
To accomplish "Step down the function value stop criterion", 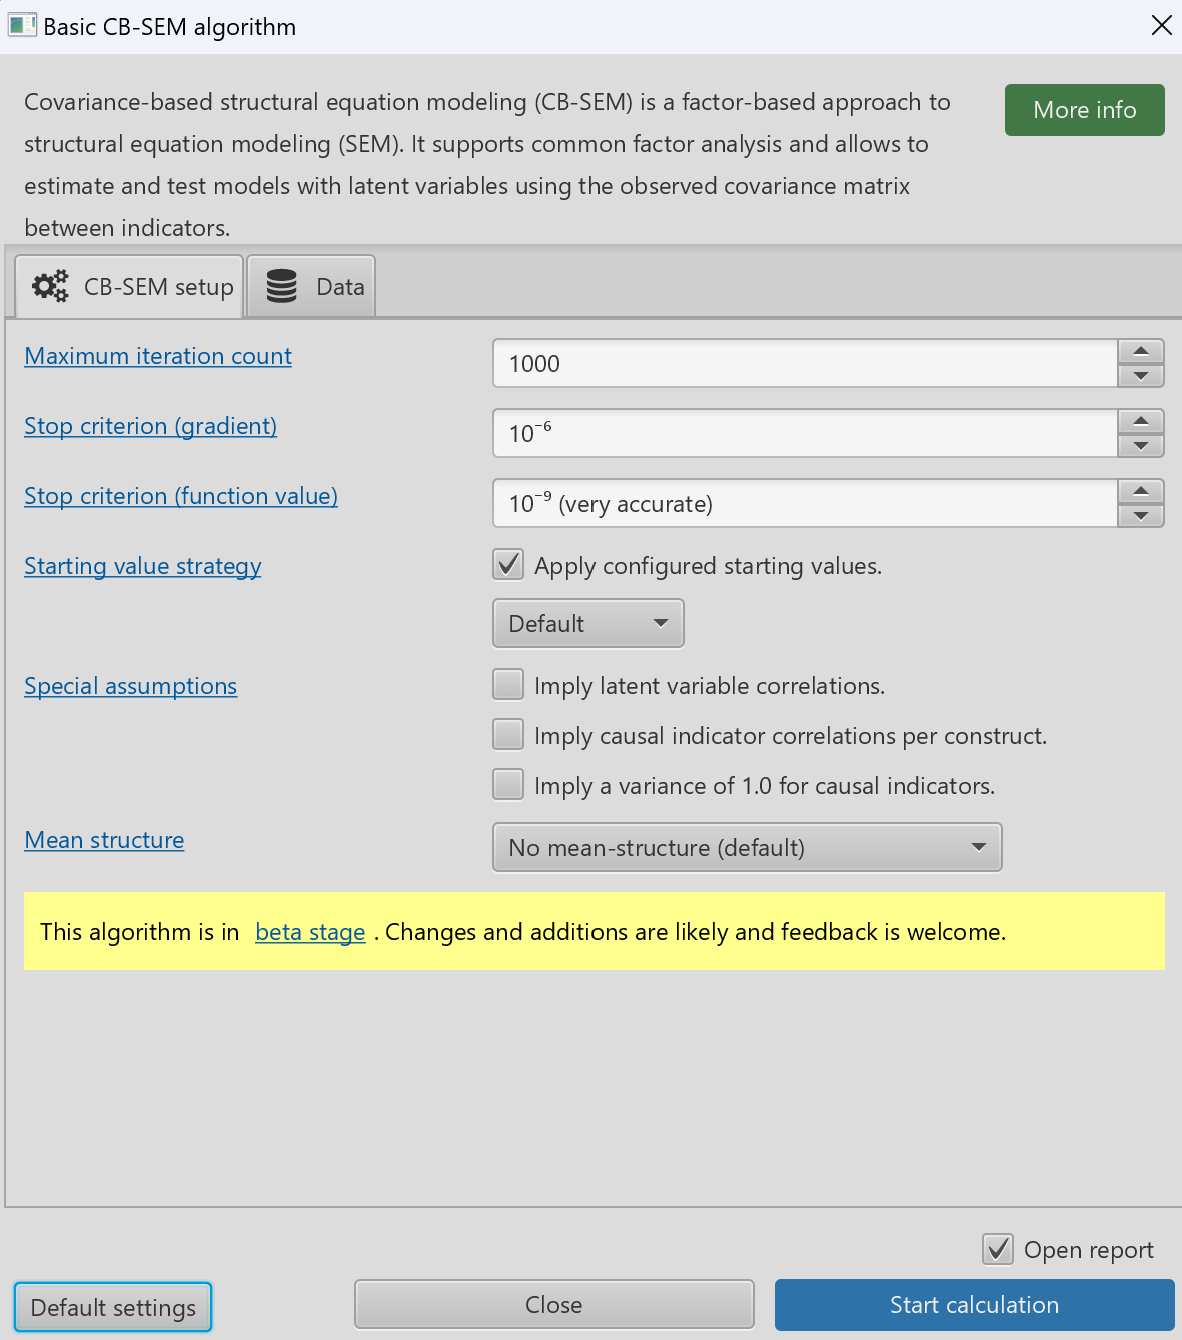I will [1140, 516].
